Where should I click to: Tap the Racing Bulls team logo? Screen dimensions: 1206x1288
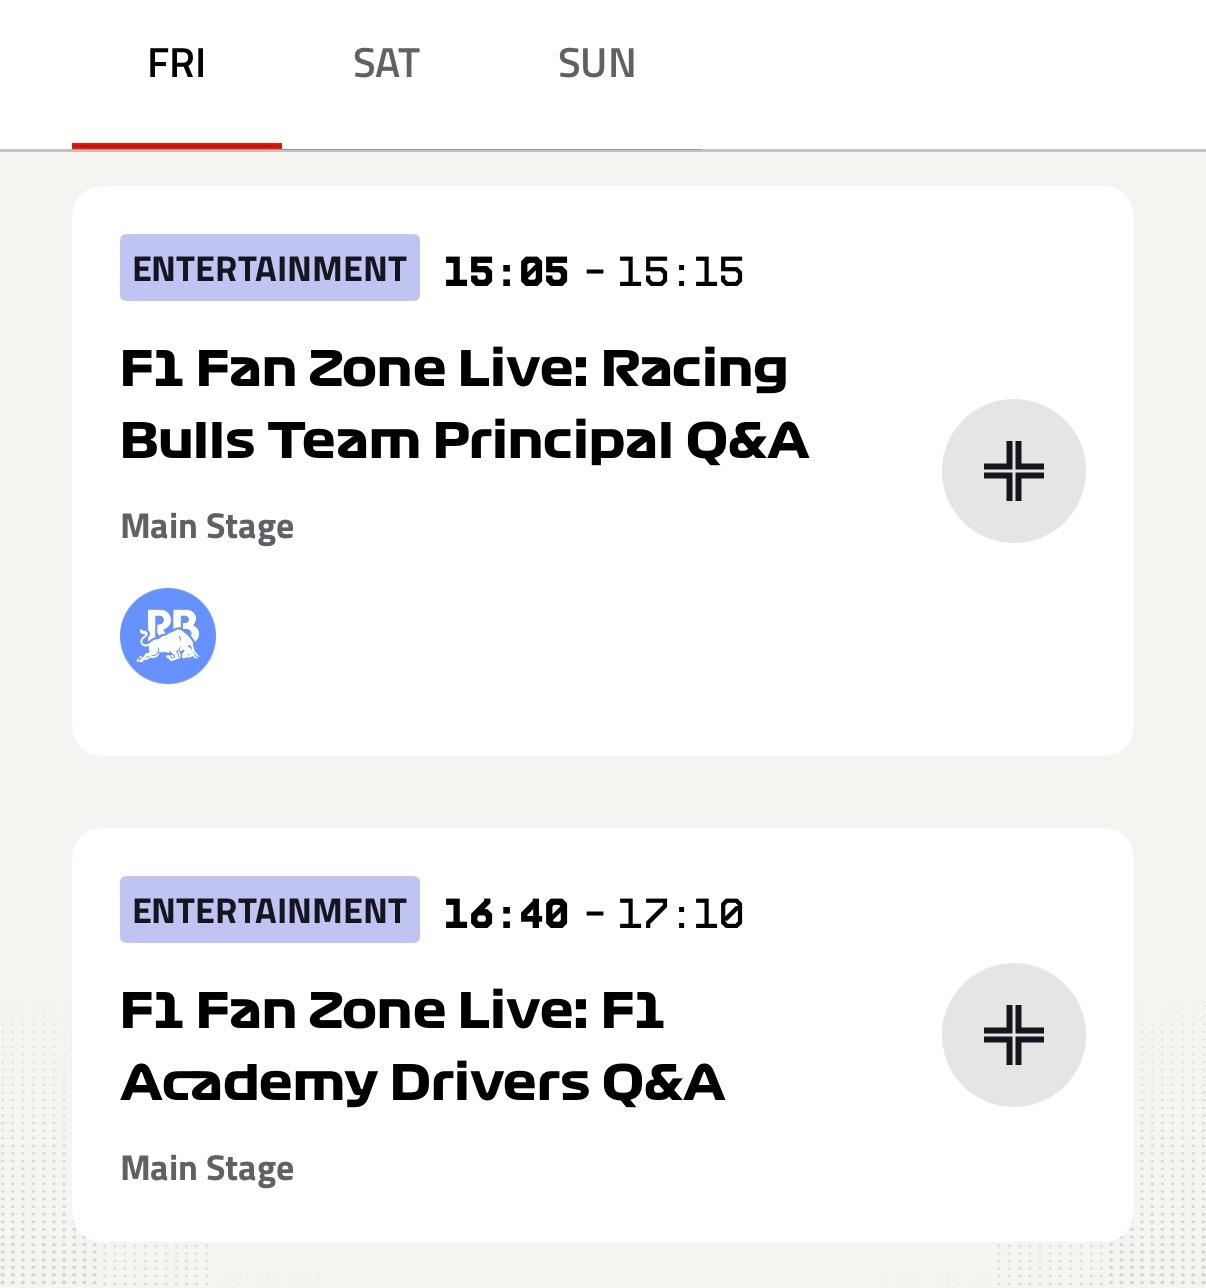[x=168, y=636]
